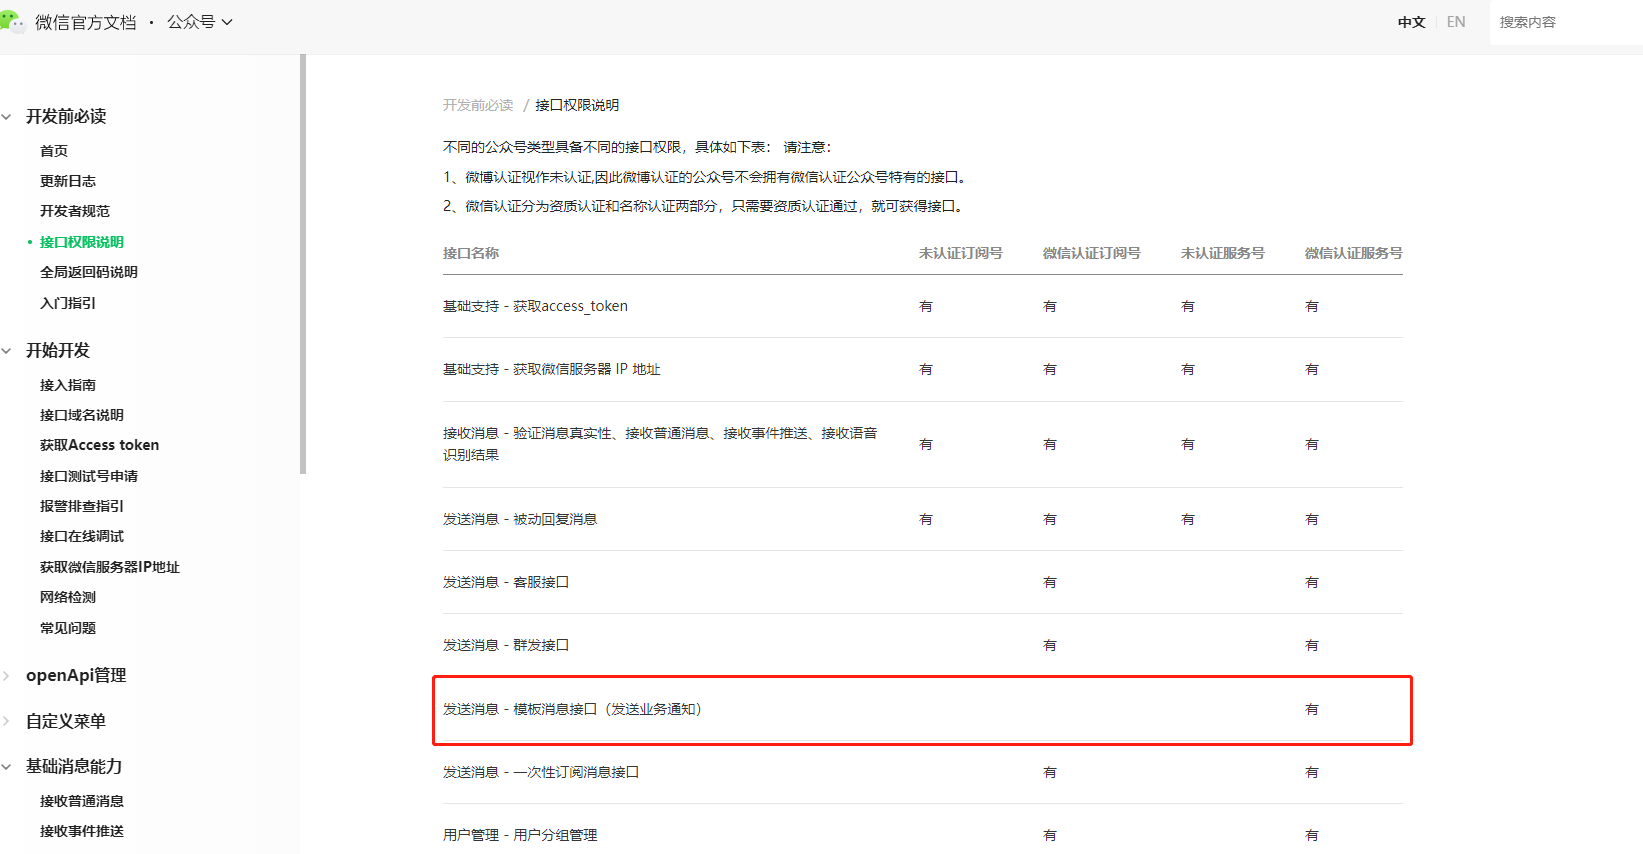Open 更新日志 in sidebar

pyautogui.click(x=68, y=181)
